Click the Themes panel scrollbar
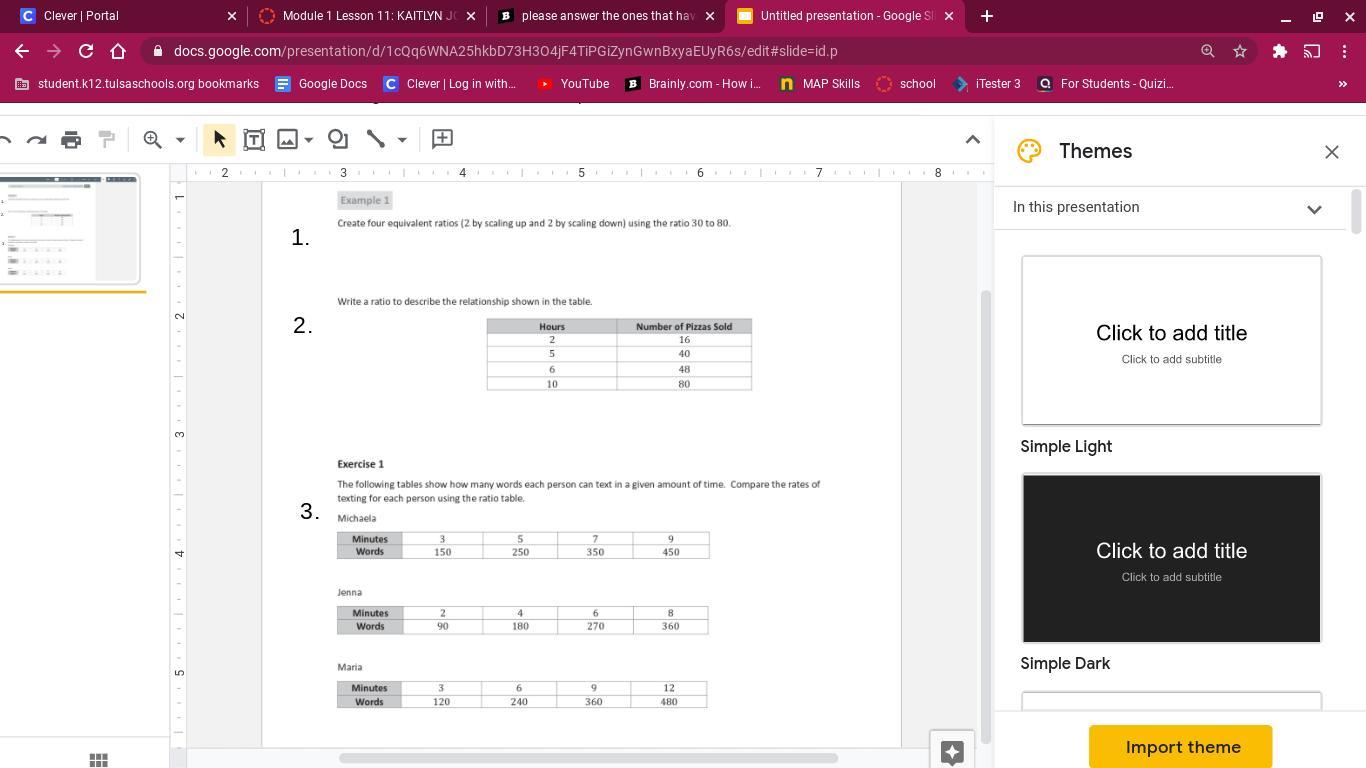1366x768 pixels. point(1356,211)
